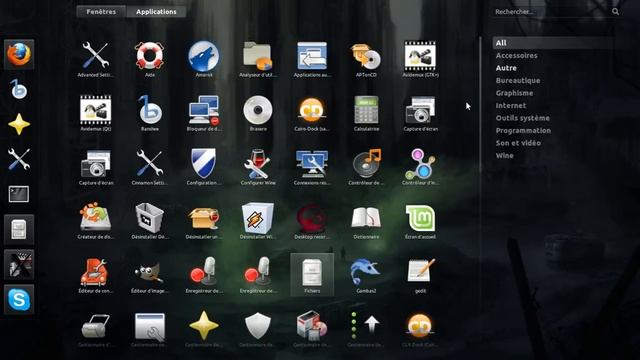This screenshot has height=360, width=640.
Task: Launch the Brasero disc burner
Action: (258, 113)
